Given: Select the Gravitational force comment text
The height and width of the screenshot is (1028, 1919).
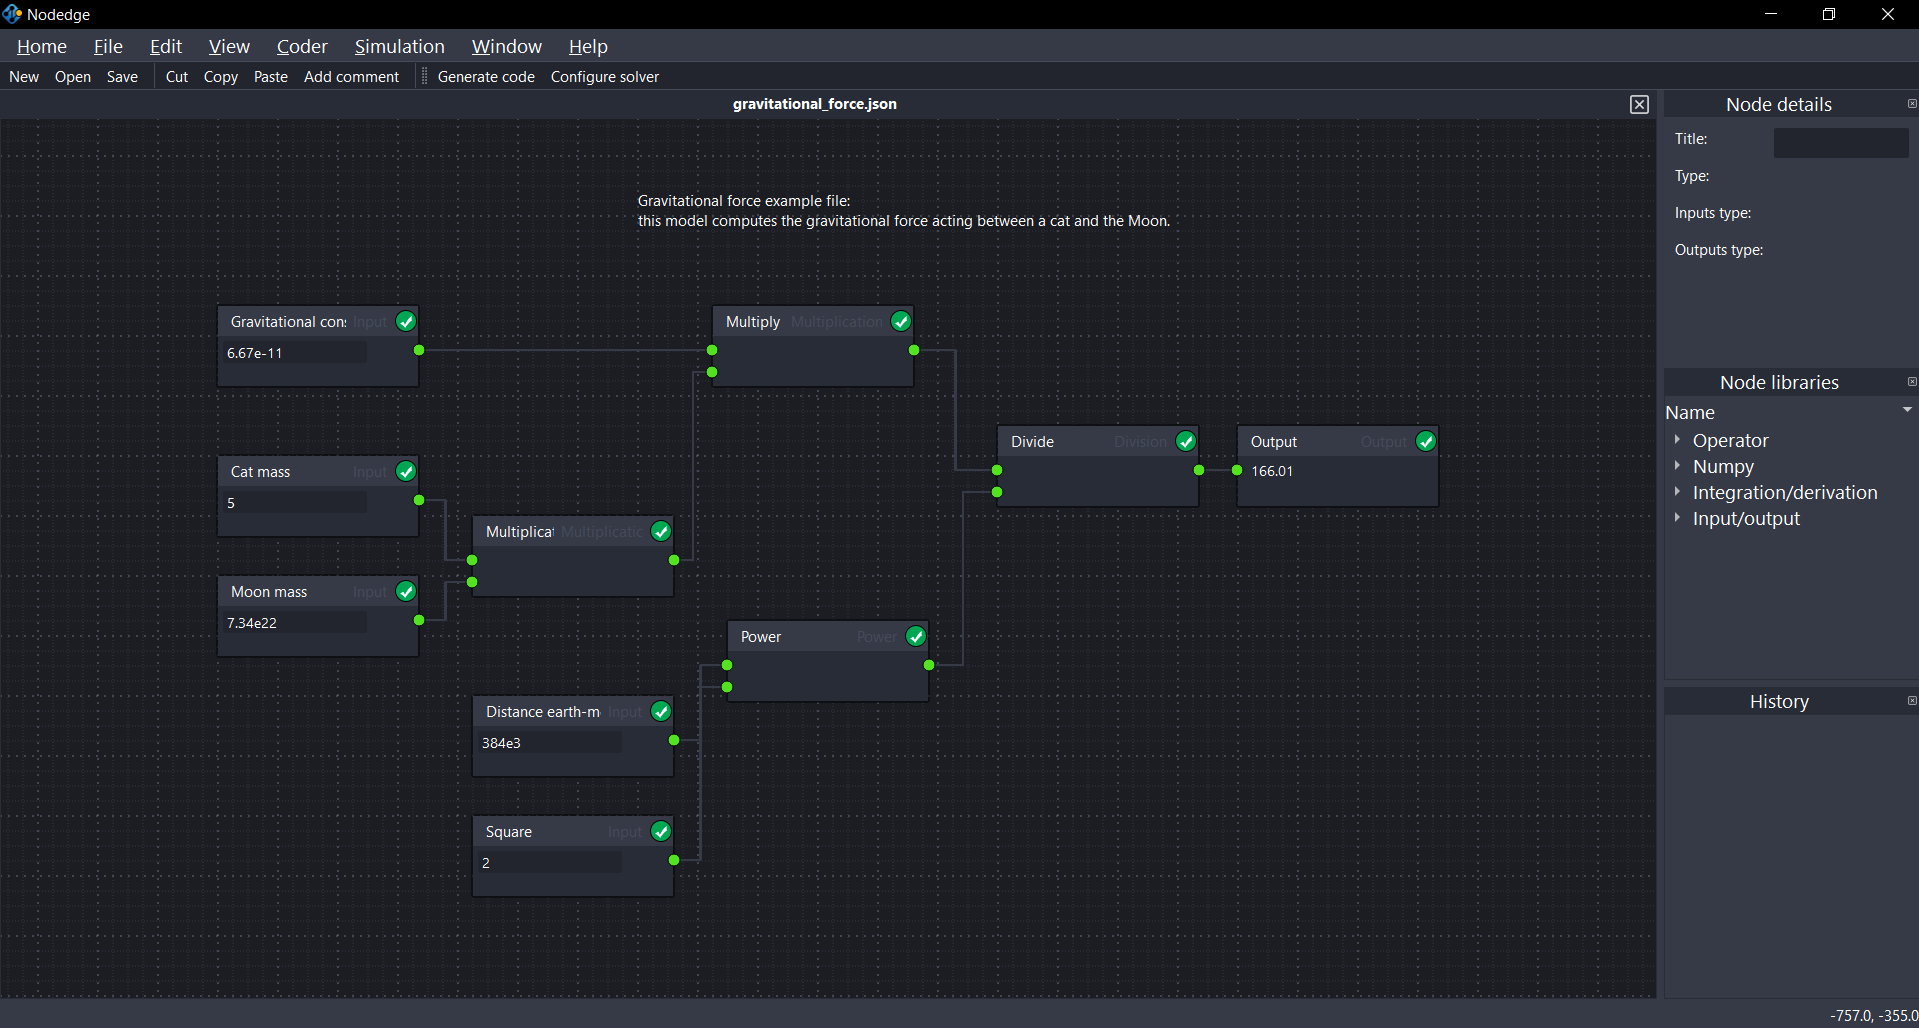Looking at the screenshot, I should point(904,211).
